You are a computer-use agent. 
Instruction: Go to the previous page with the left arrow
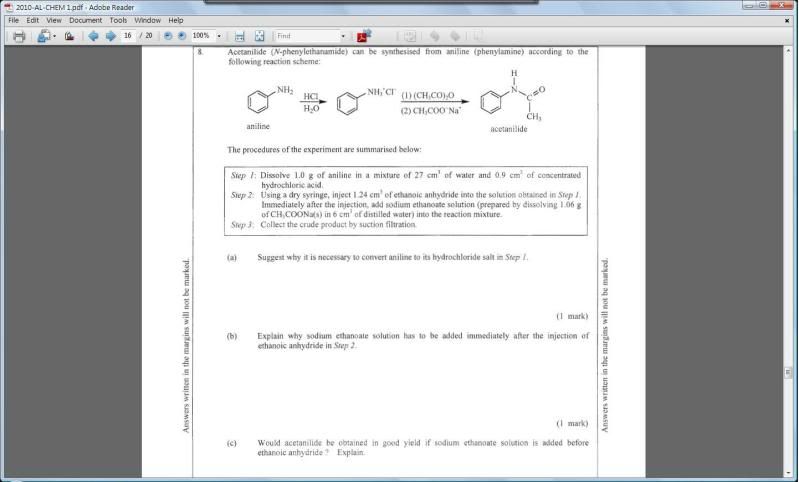(x=93, y=36)
